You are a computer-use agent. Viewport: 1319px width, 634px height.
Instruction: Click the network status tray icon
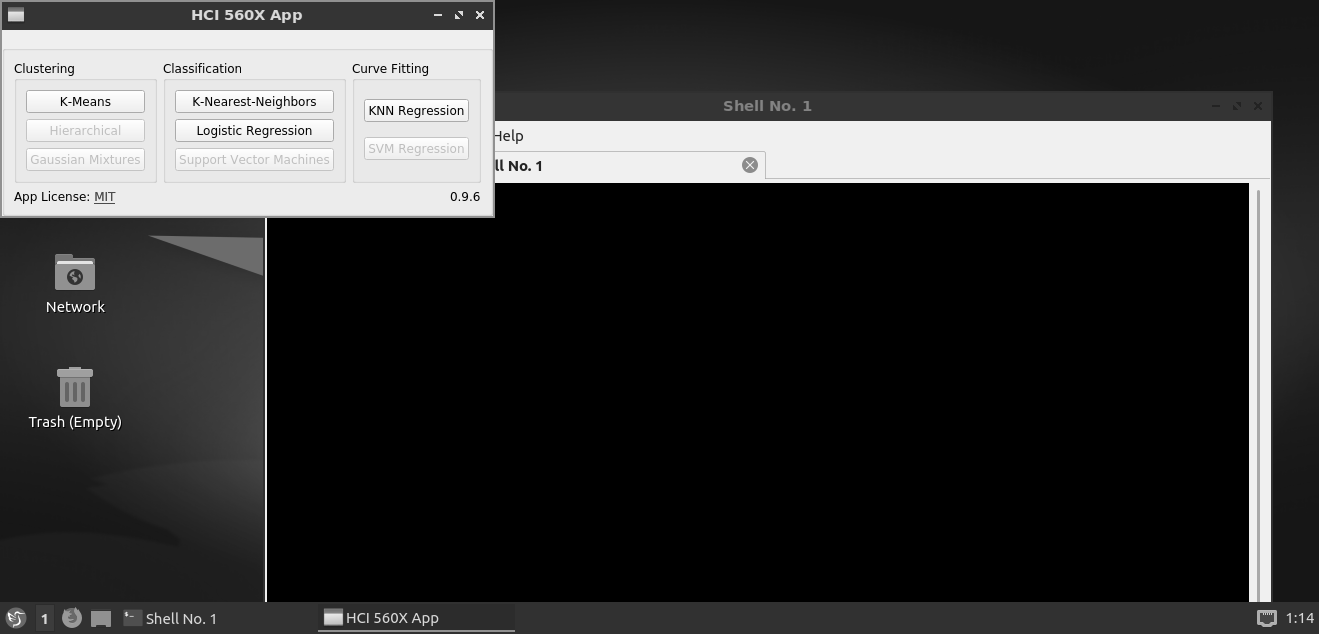pyautogui.click(x=1266, y=618)
